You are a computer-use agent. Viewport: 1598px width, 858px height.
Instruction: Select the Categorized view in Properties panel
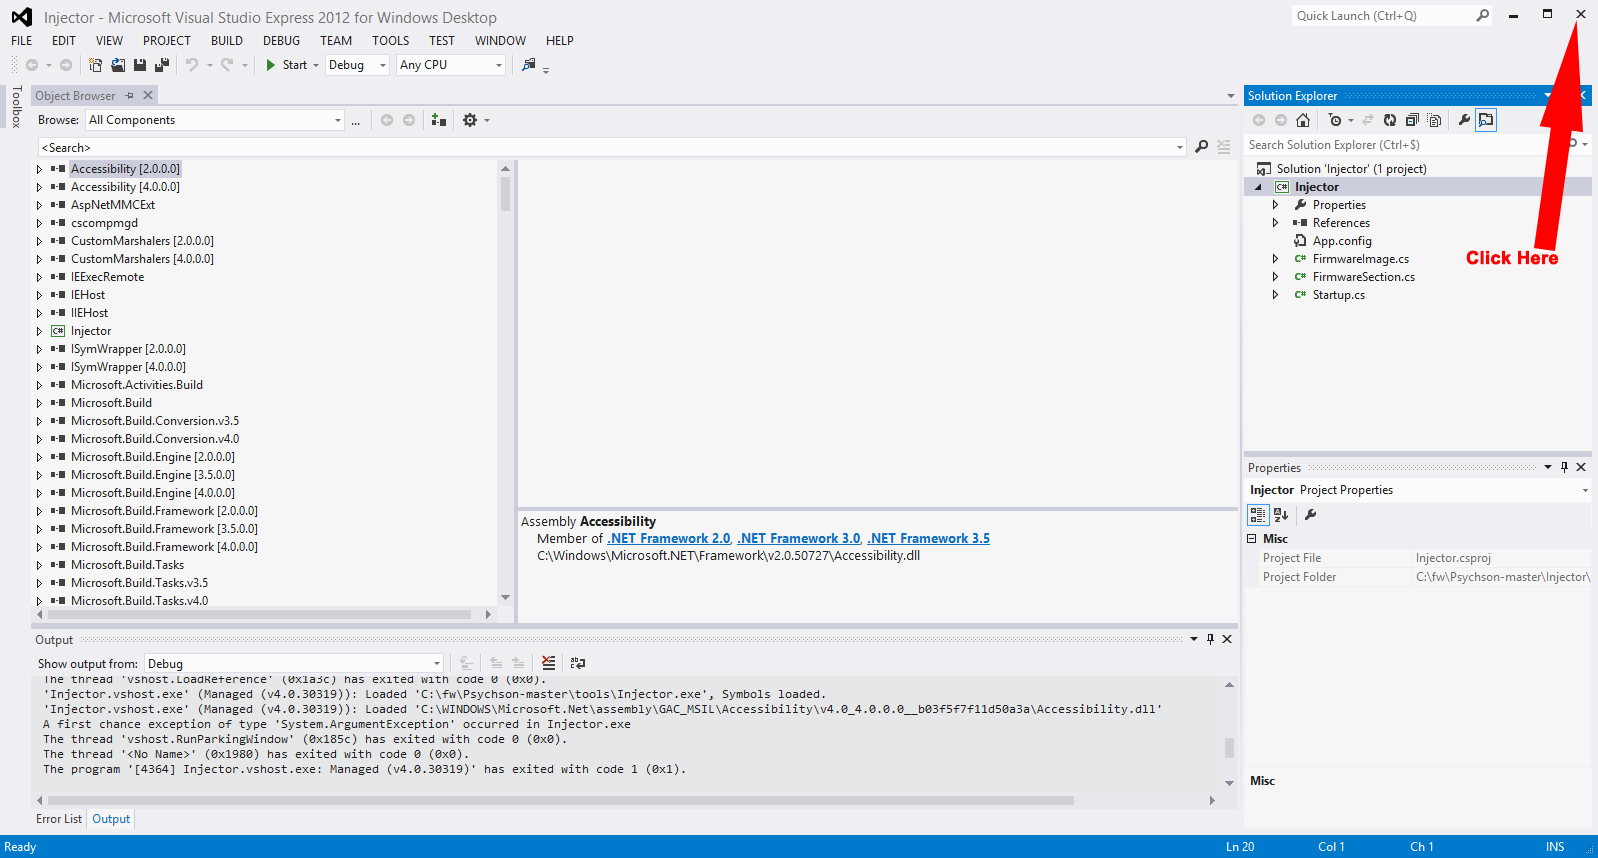tap(1258, 515)
